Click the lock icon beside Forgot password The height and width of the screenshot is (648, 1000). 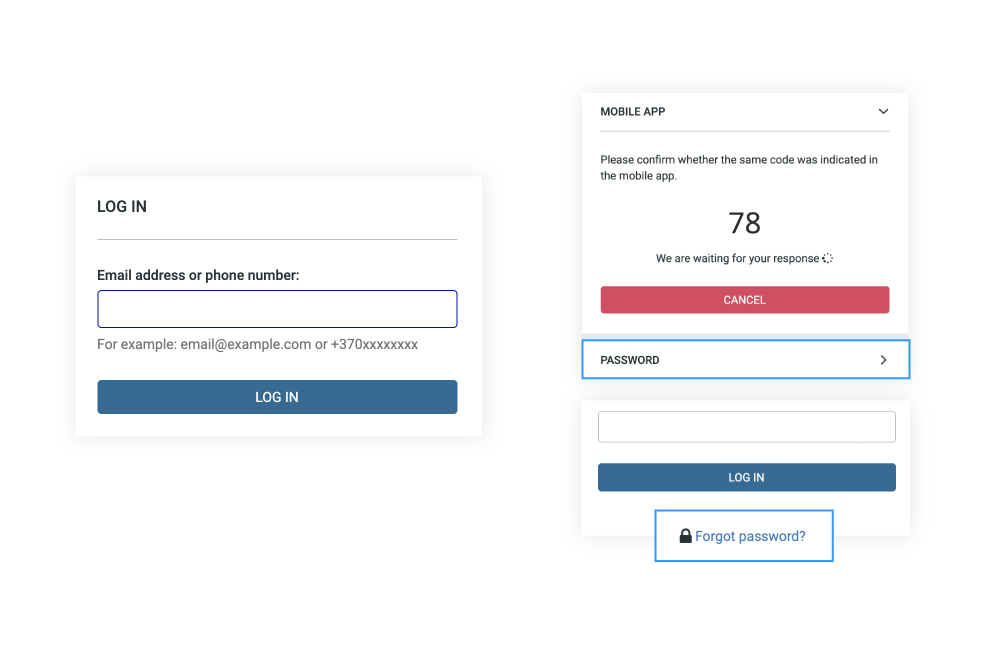click(685, 536)
